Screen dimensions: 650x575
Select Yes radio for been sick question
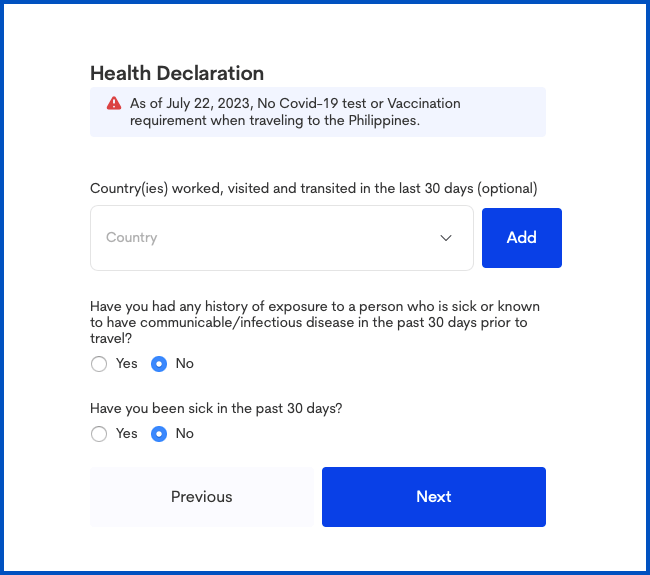point(99,434)
